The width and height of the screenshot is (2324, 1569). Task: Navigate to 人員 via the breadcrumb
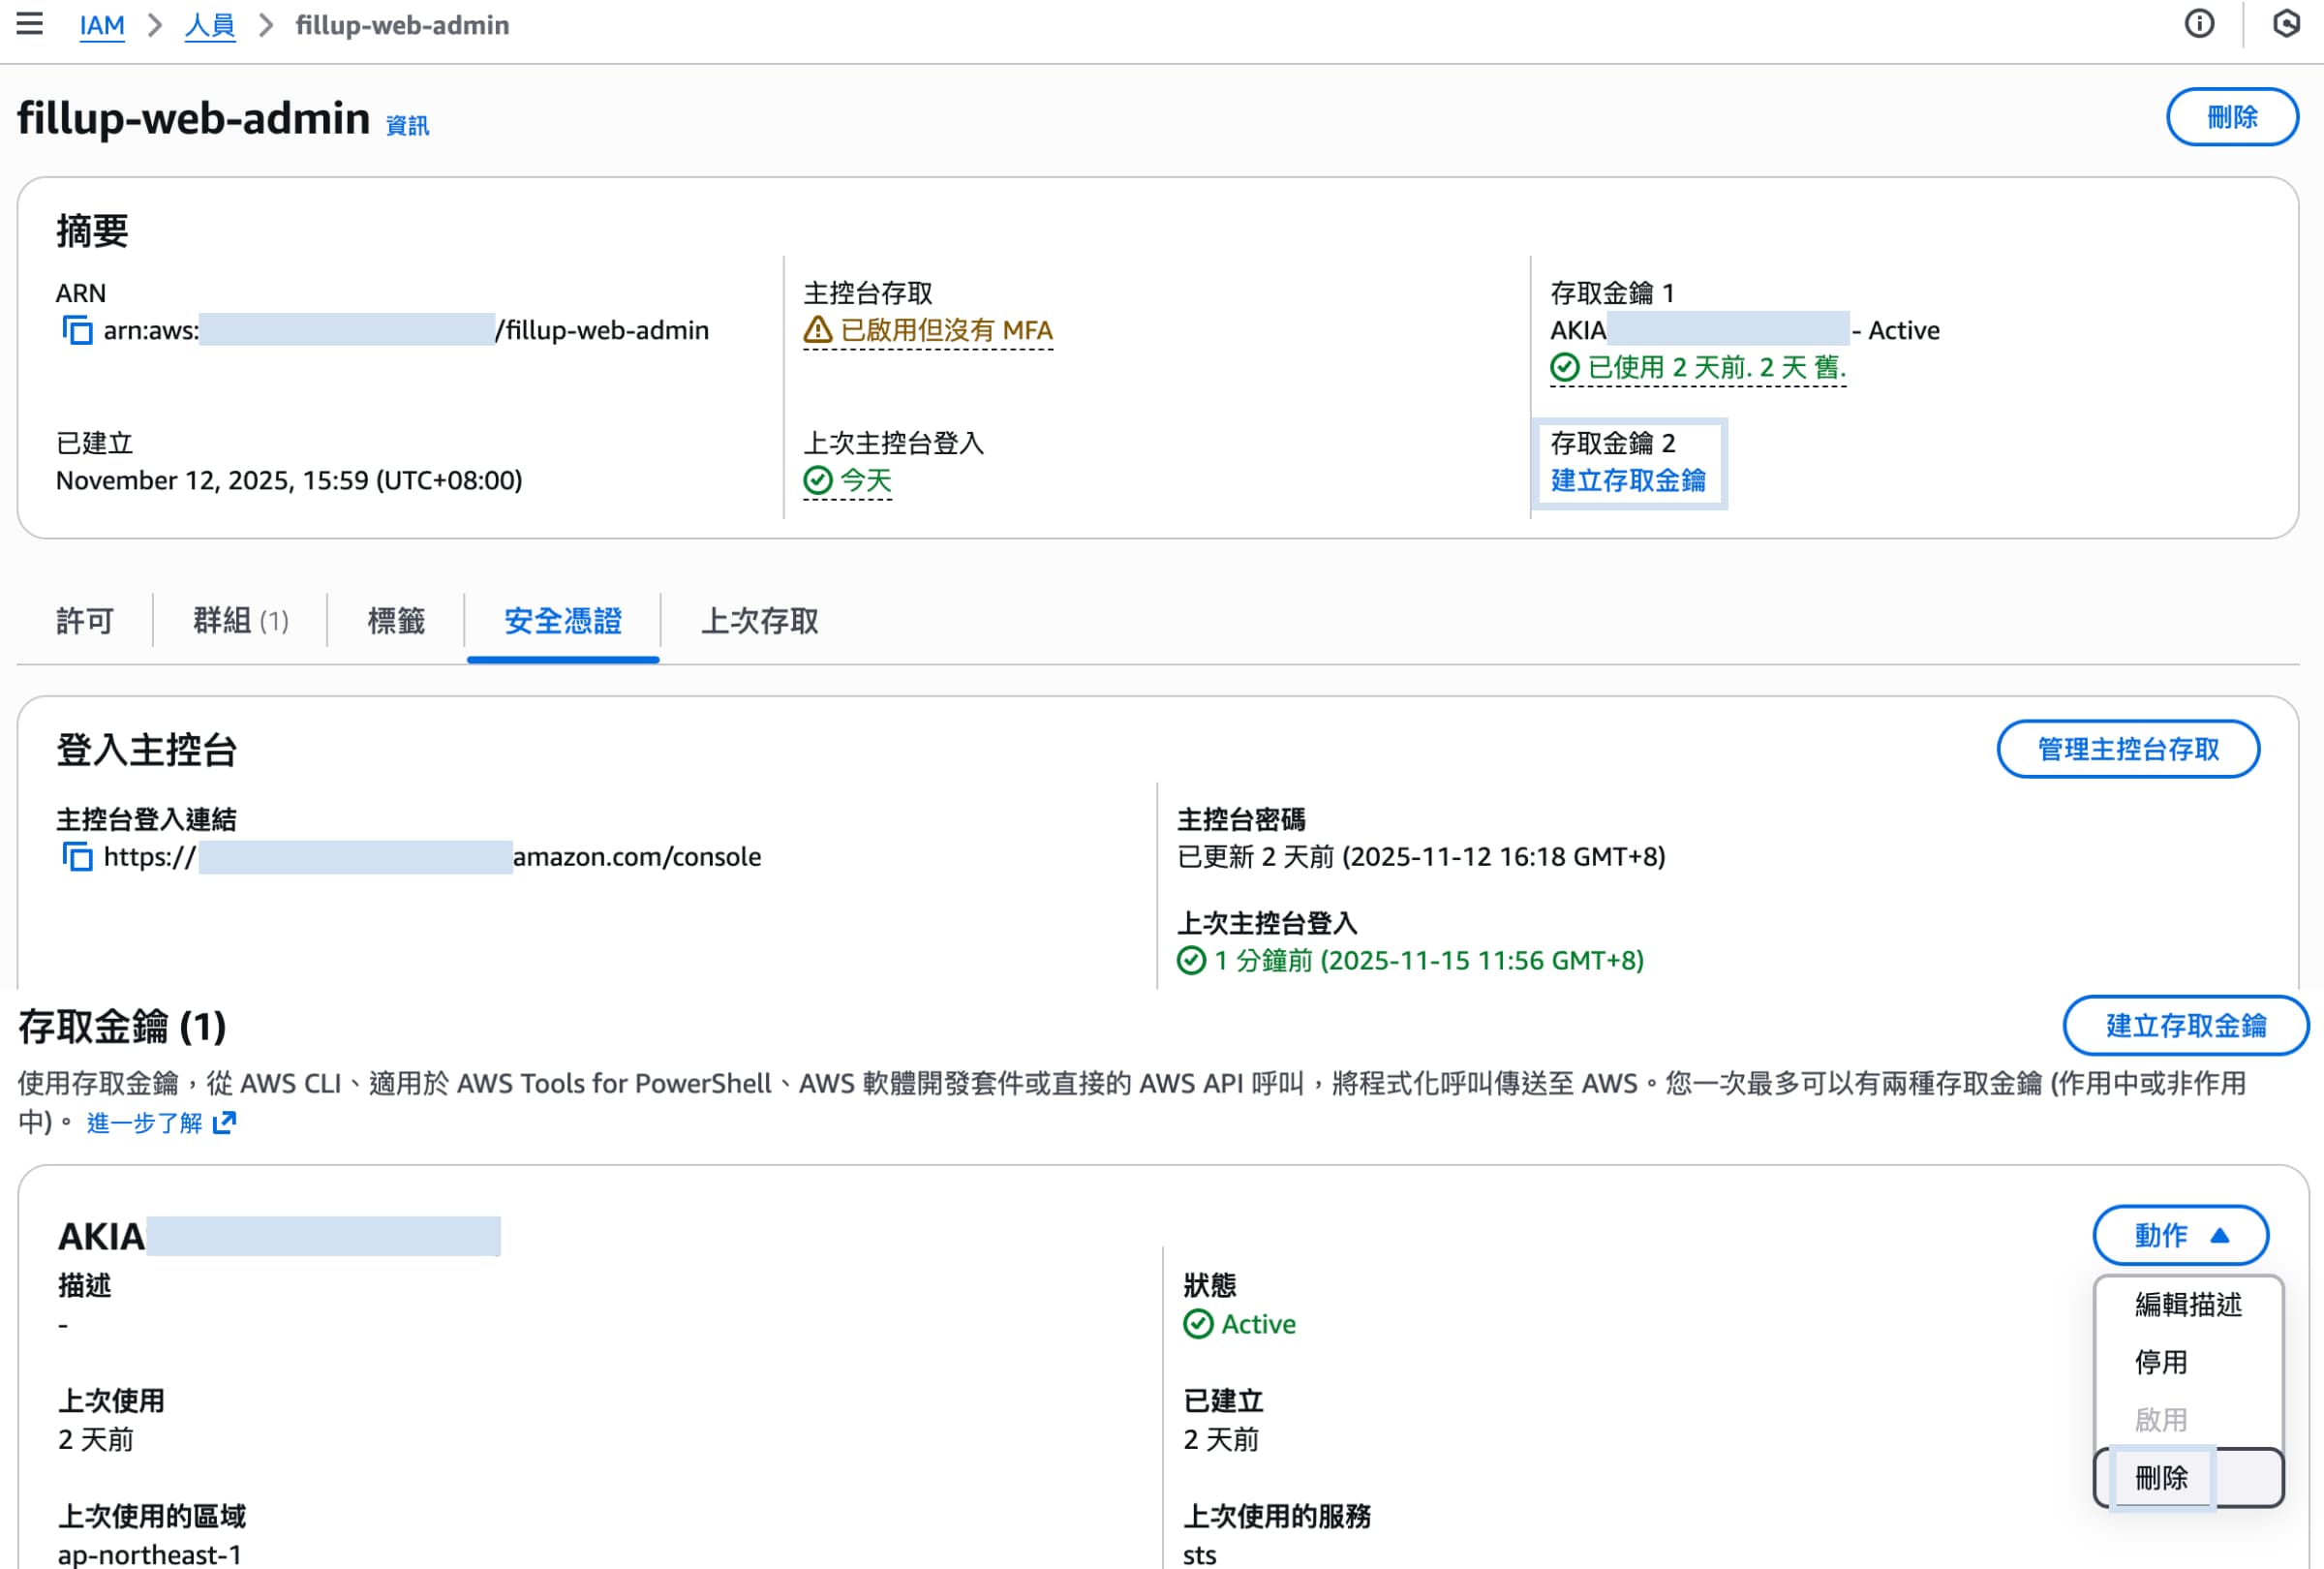coord(209,25)
